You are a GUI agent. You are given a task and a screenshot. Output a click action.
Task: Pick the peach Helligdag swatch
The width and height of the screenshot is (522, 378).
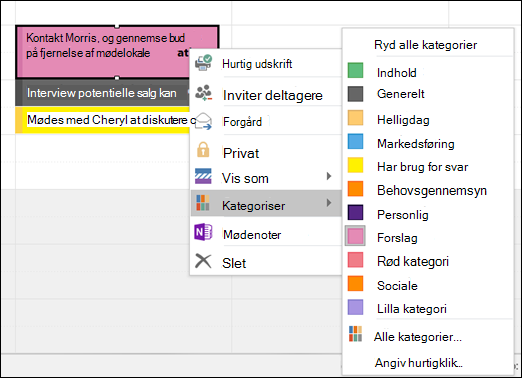pos(355,118)
